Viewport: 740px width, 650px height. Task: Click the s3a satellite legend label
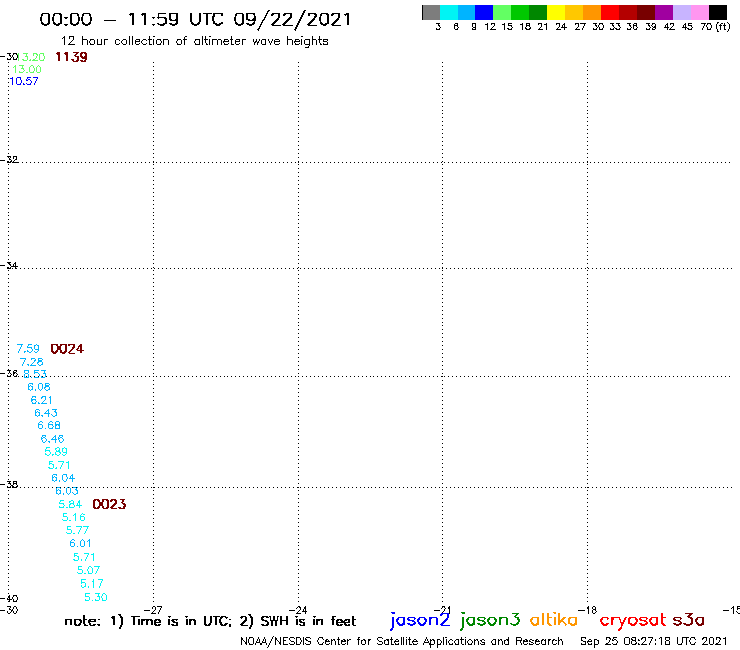pyautogui.click(x=689, y=620)
